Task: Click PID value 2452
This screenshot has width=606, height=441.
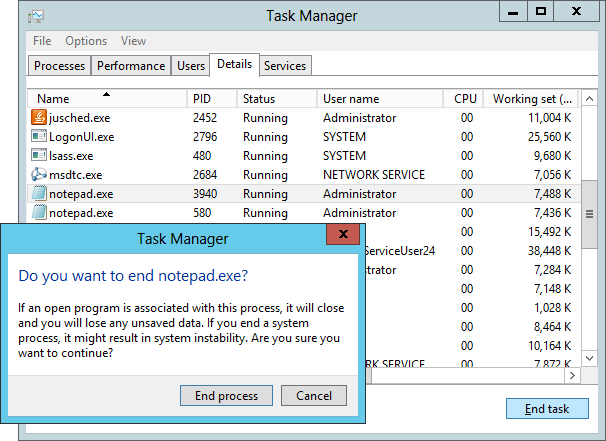Action: point(205,118)
